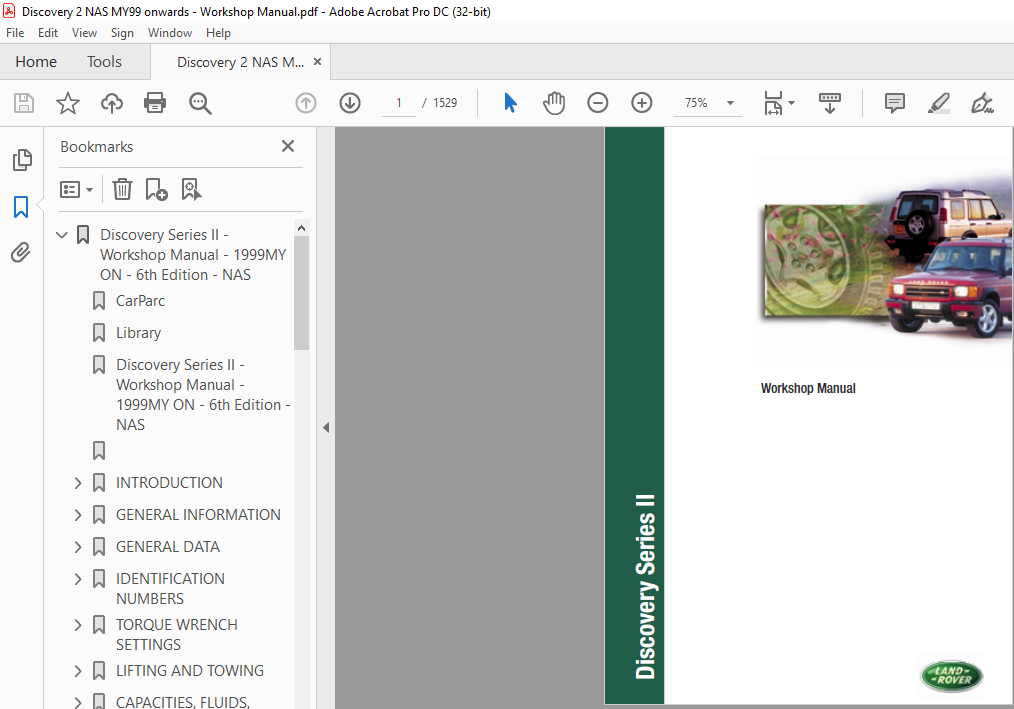Image resolution: width=1014 pixels, height=709 pixels.
Task: Expand the INTRODUCTION bookmark
Action: click(x=78, y=483)
